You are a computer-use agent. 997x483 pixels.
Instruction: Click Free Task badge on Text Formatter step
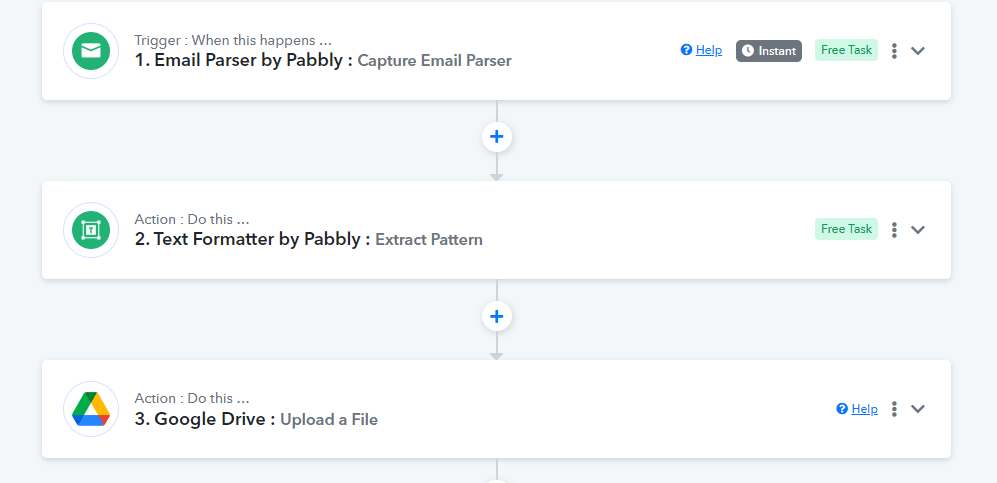click(846, 229)
